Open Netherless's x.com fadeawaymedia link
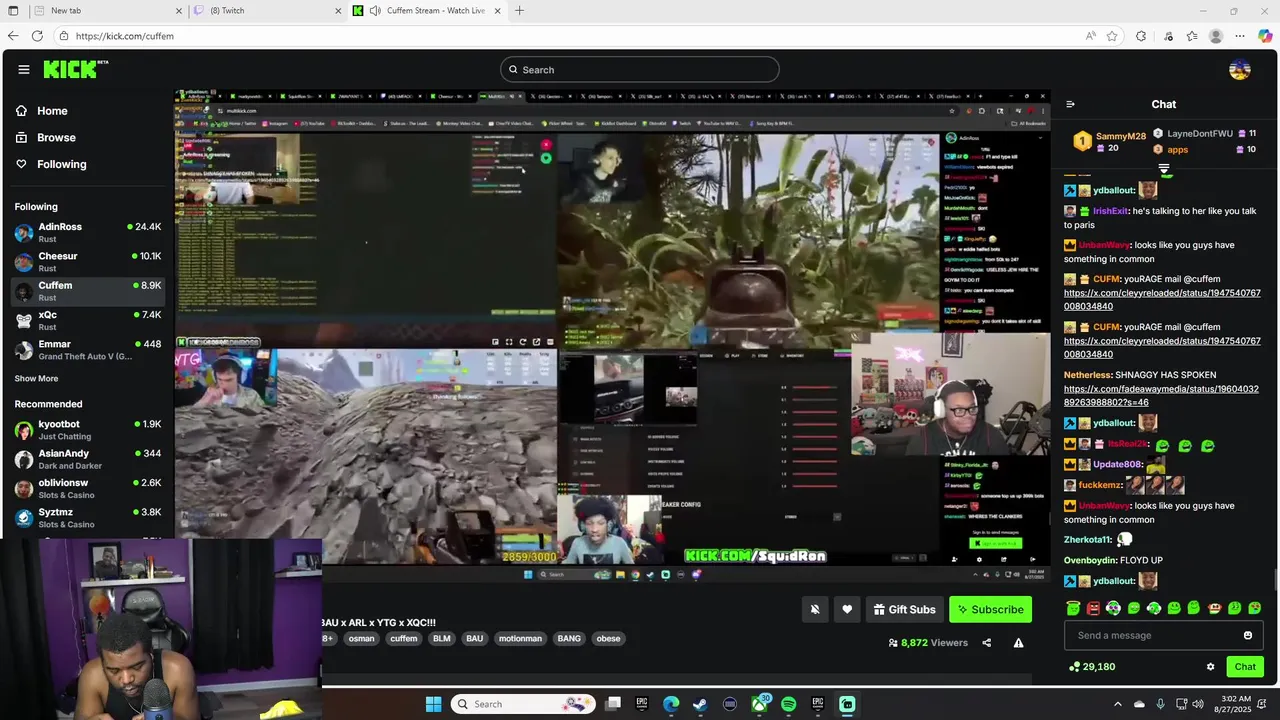This screenshot has height=720, width=1280. pyautogui.click(x=1161, y=396)
